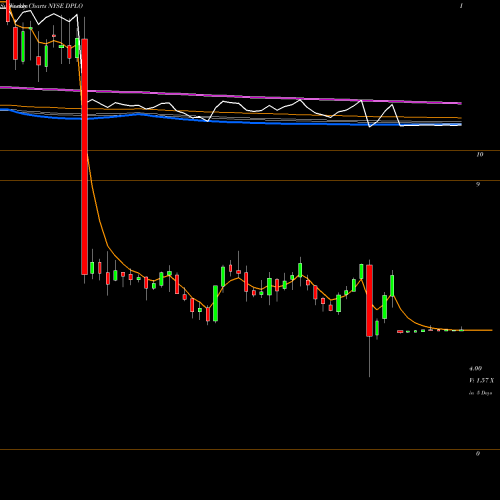The width and height of the screenshot is (500, 500).
Task: Click the tall red crash candlestick
Action: tap(85, 157)
